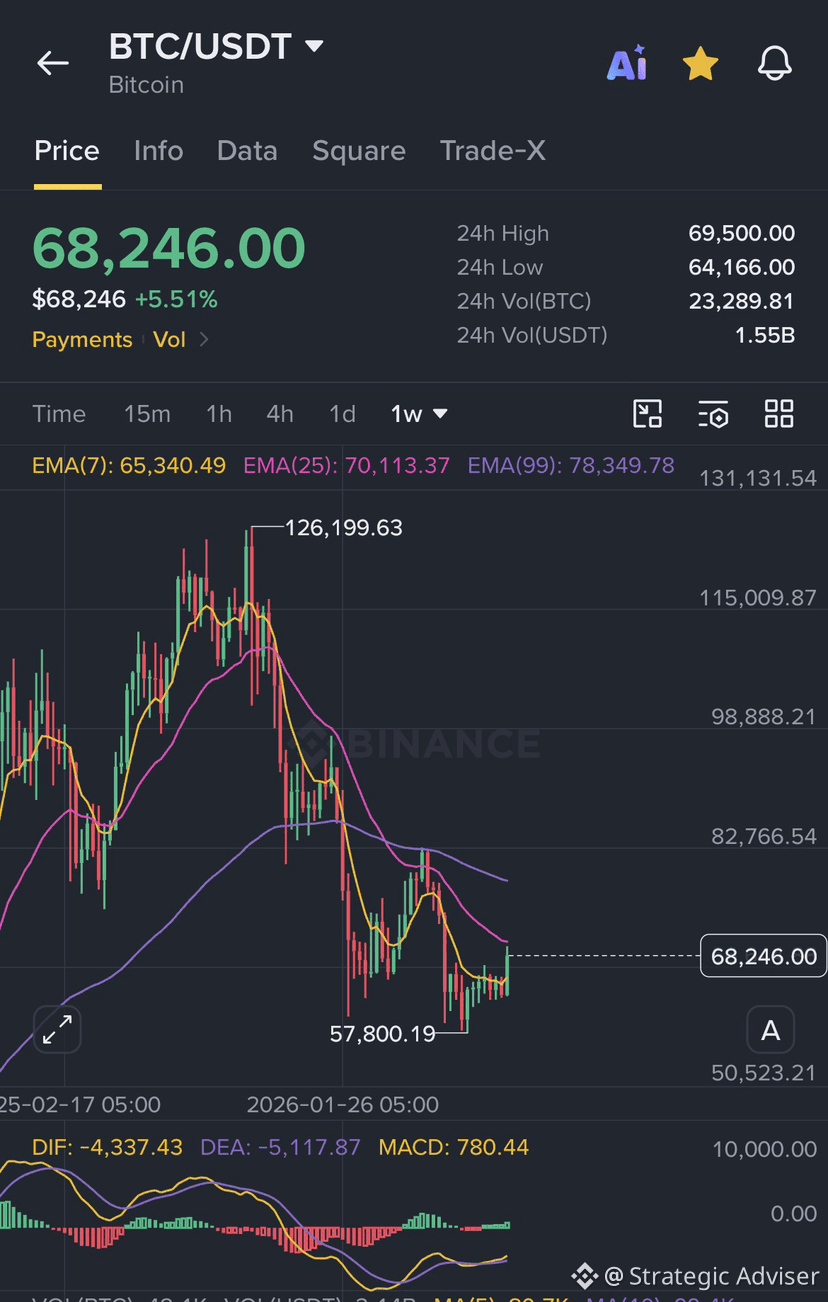
Task: Choose the 1h interval
Action: point(219,414)
